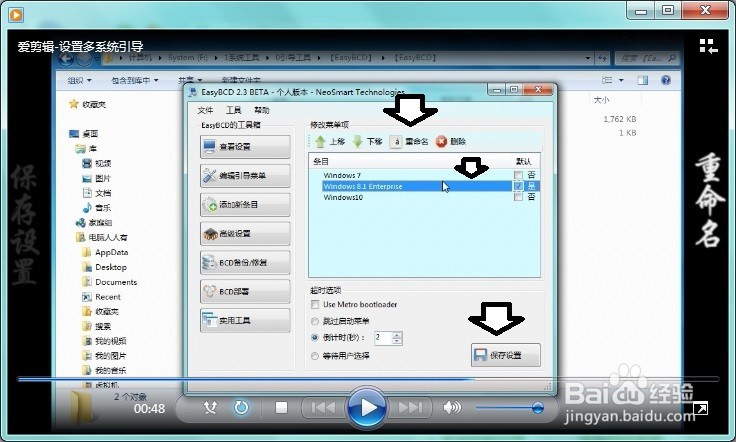Screen dimensions: 736x442
Task: Open BCD部署 in the EasyBCD toolbox
Action: pos(245,292)
